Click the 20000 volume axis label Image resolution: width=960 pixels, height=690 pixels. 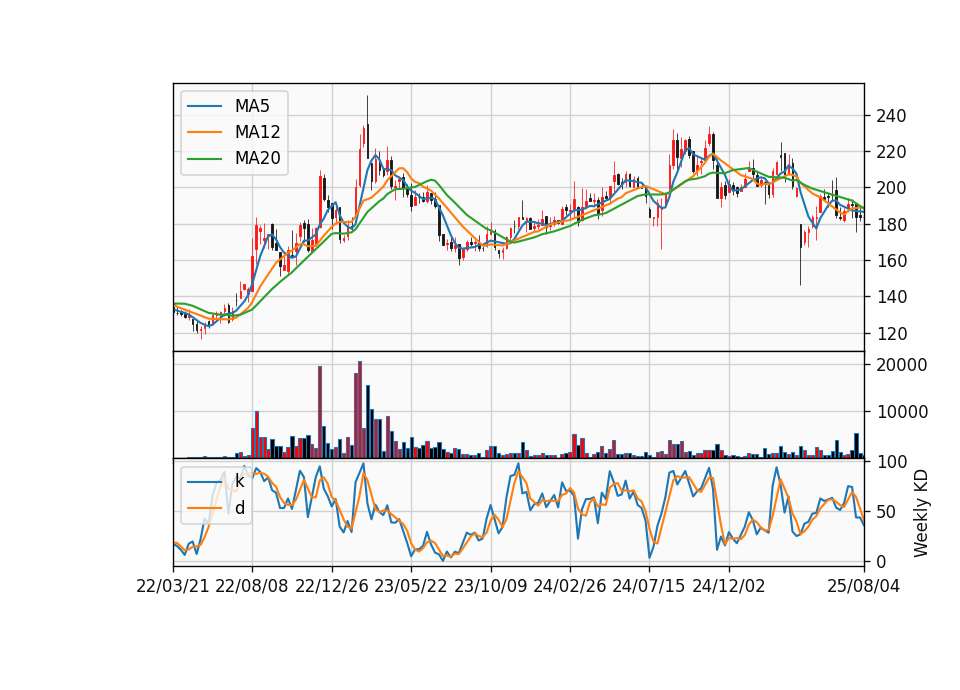pos(902,365)
